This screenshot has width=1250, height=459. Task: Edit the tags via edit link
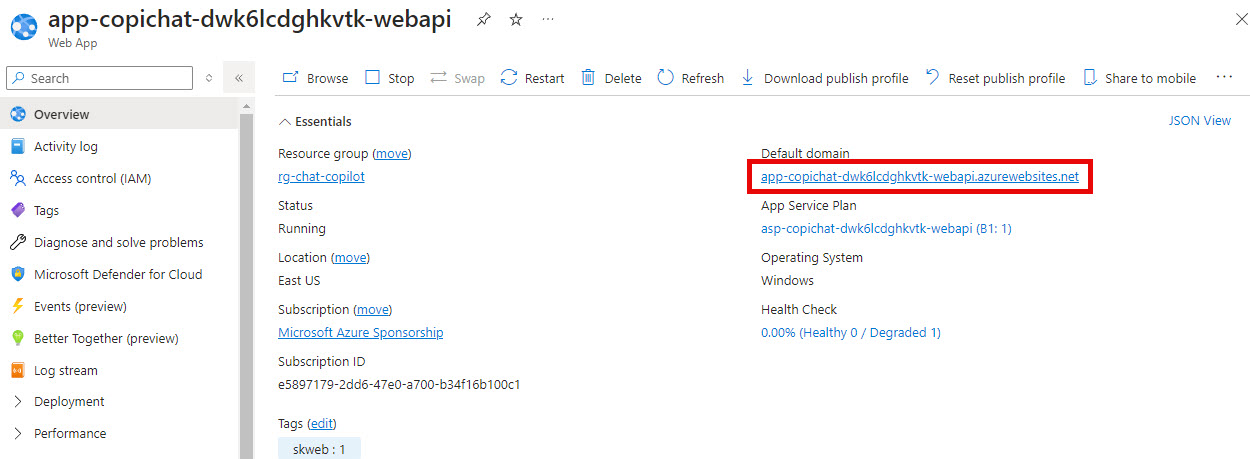tap(322, 423)
